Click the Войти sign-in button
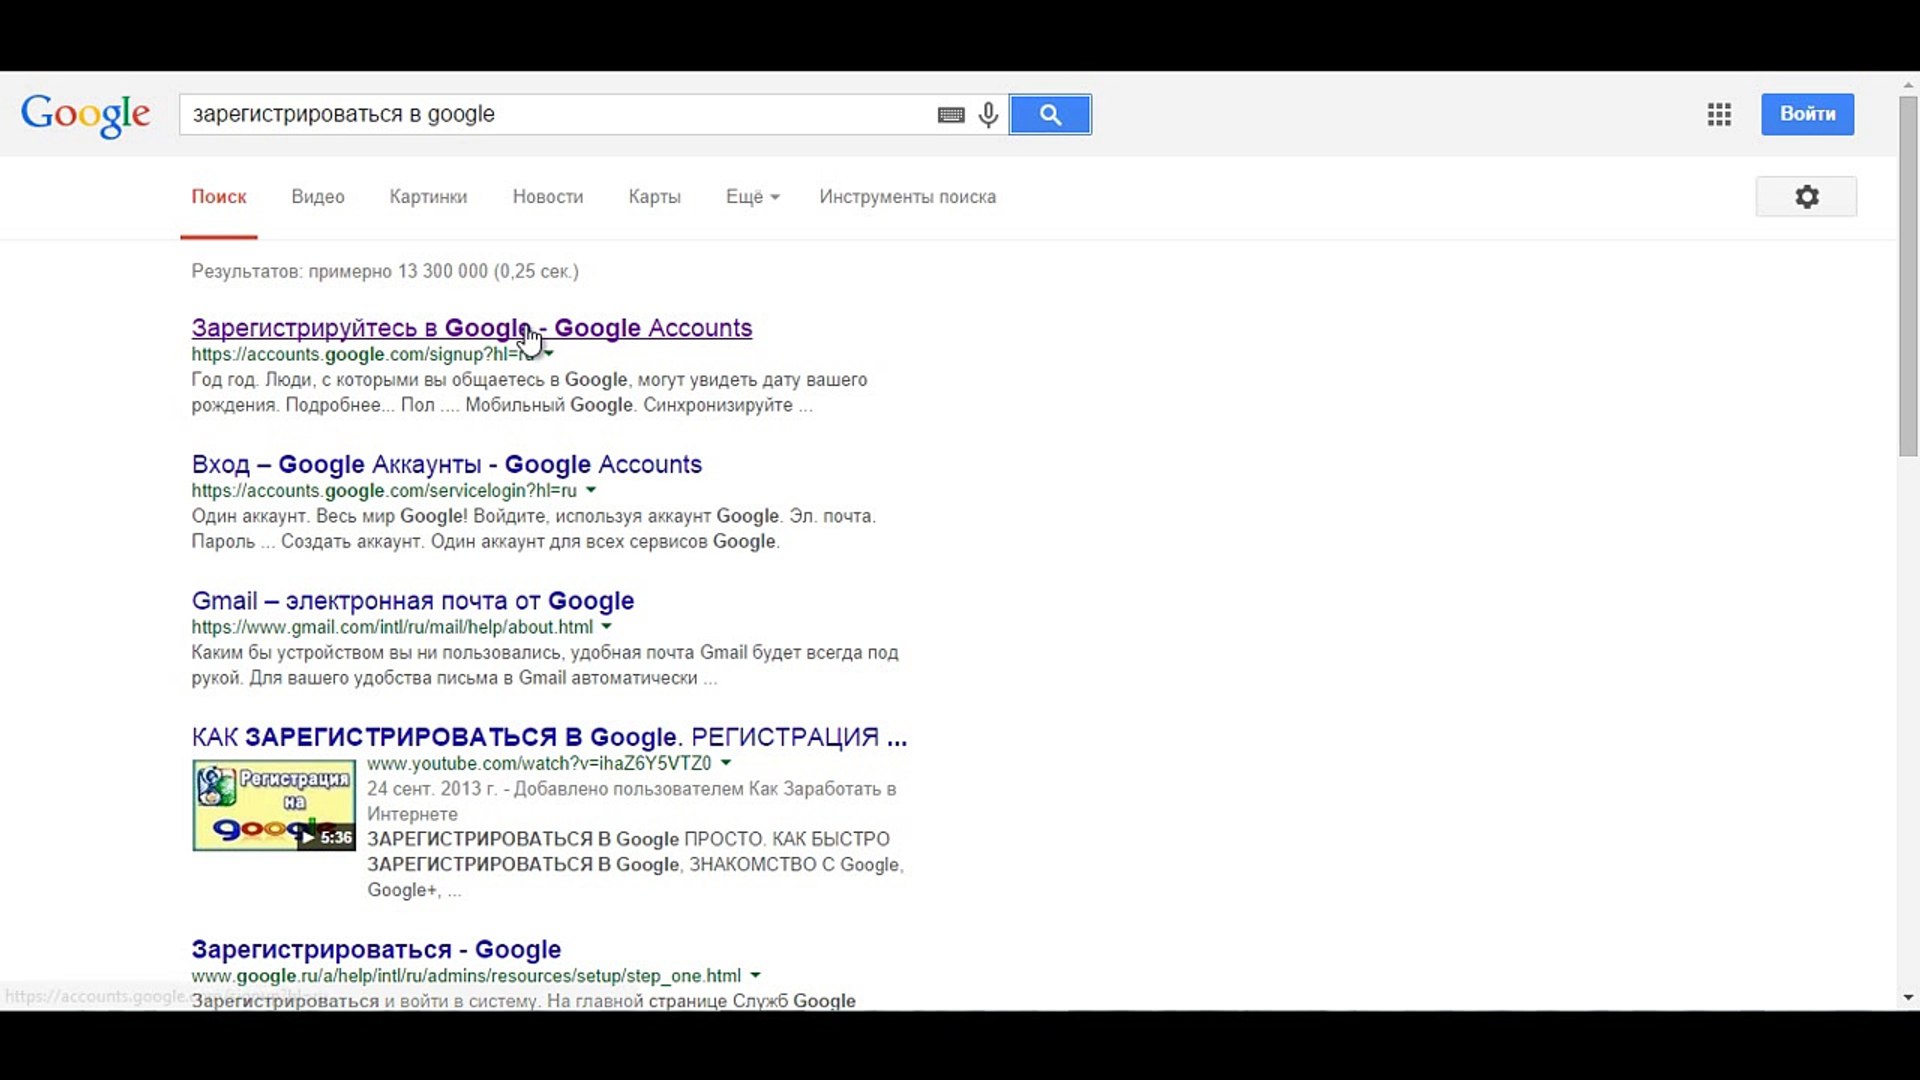The width and height of the screenshot is (1920, 1080). pos(1807,114)
